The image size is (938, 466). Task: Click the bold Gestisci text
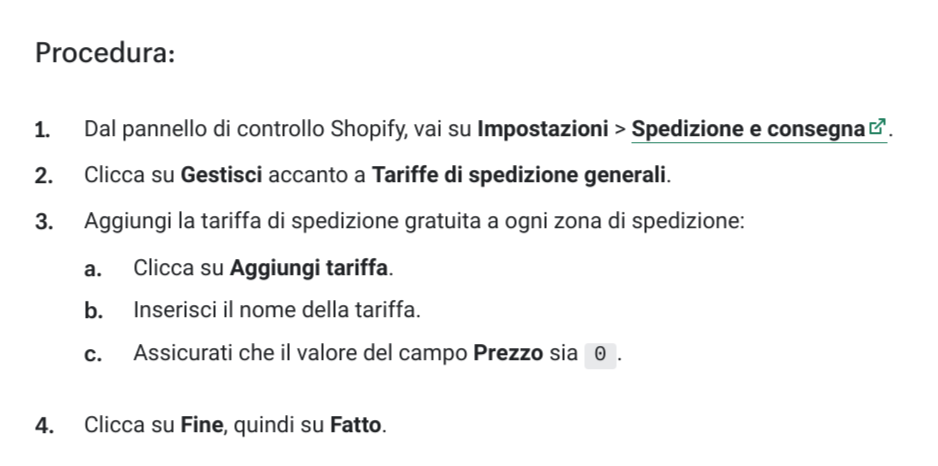click(x=221, y=175)
